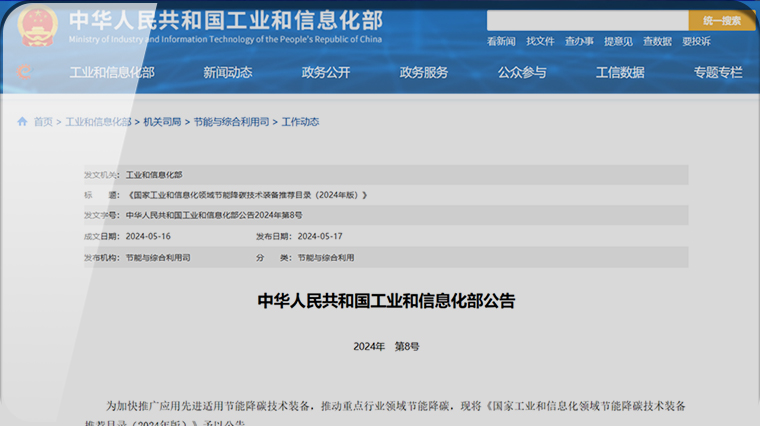Click the home icon in the breadcrumb

coord(22,122)
